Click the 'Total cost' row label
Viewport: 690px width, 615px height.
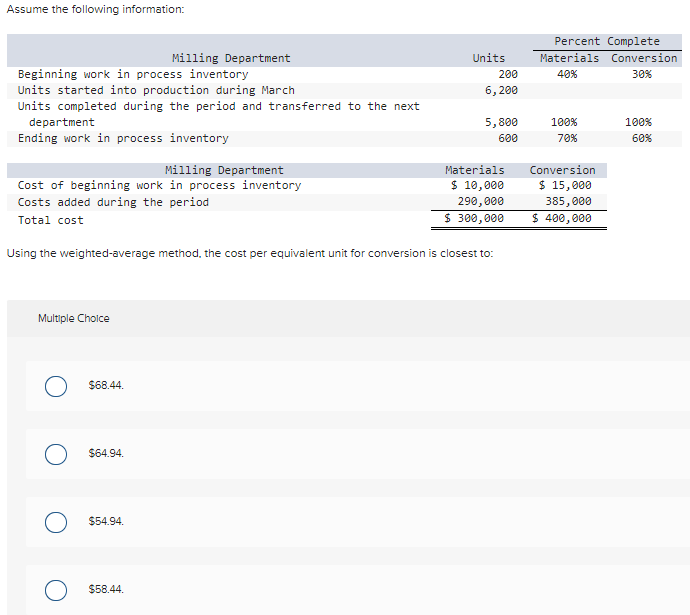tap(51, 220)
